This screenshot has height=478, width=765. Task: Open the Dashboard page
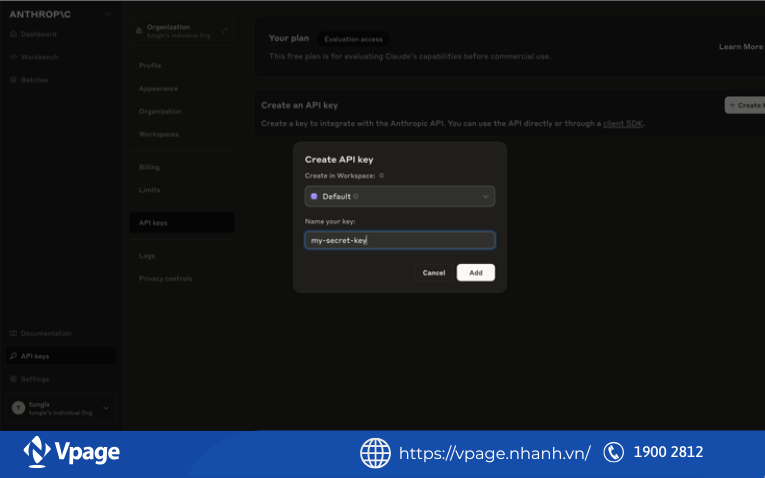pos(39,34)
